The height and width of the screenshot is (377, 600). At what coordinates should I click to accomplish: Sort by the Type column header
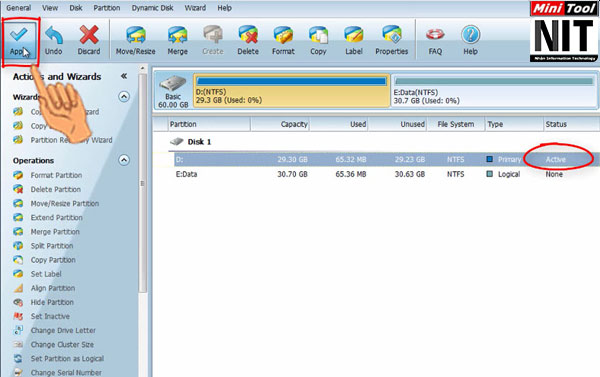pos(514,124)
